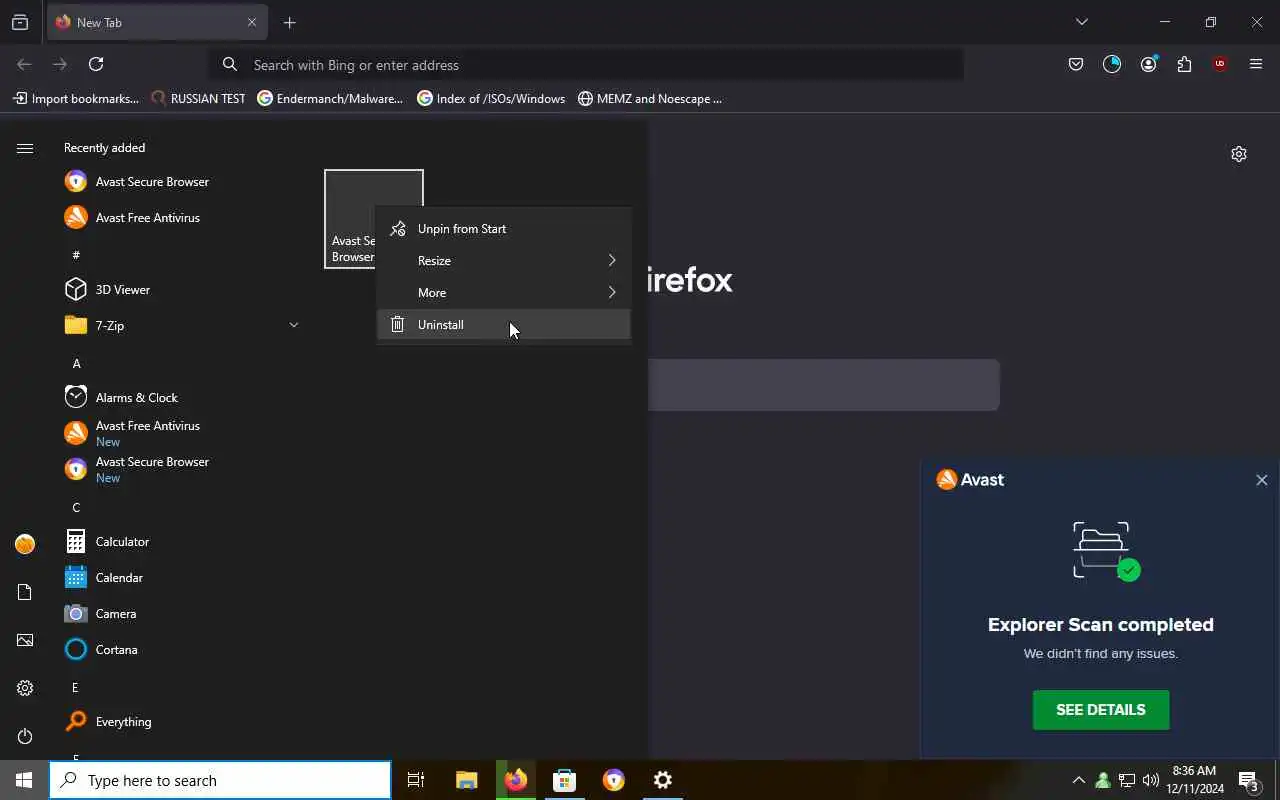The height and width of the screenshot is (800, 1280).
Task: Open Index of /ISOs/Windows bookmark
Action: click(491, 99)
